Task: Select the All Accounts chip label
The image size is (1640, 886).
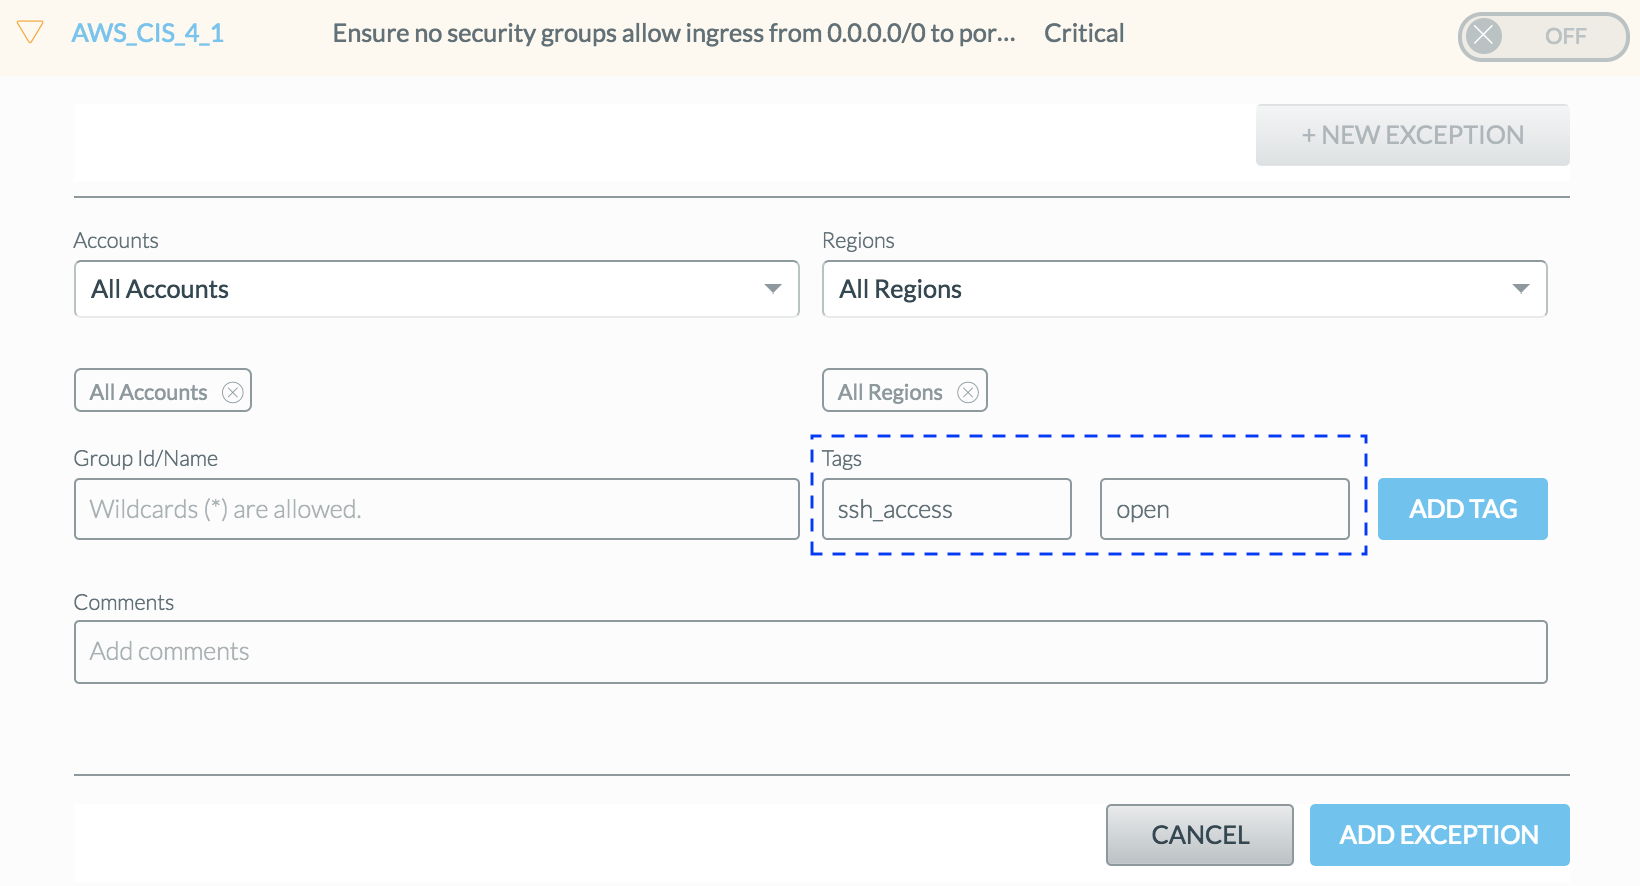Action: [x=148, y=392]
